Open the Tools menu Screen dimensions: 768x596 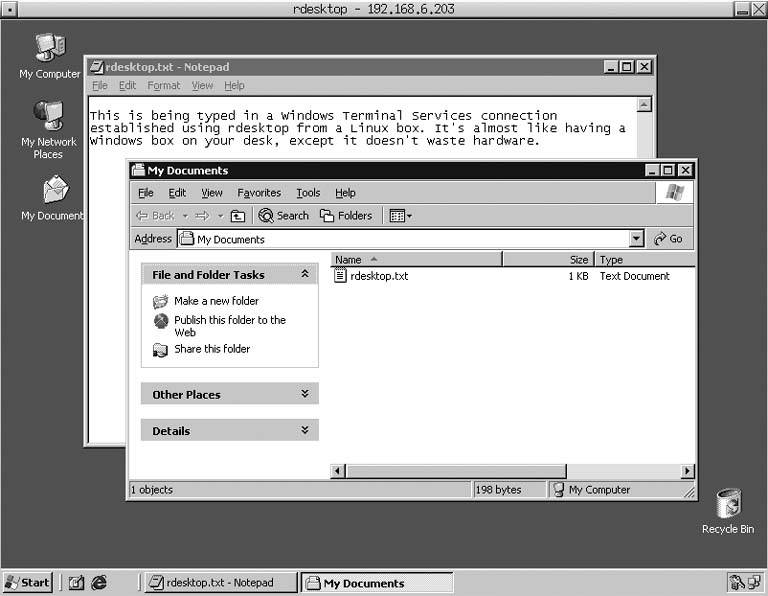[x=308, y=193]
